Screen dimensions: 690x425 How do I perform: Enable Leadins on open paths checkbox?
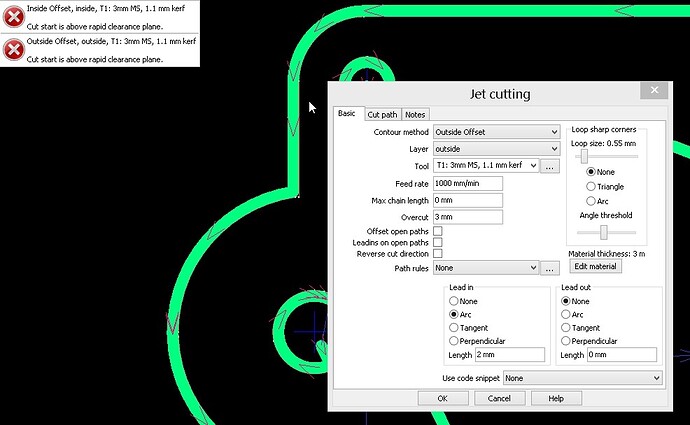tap(438, 242)
